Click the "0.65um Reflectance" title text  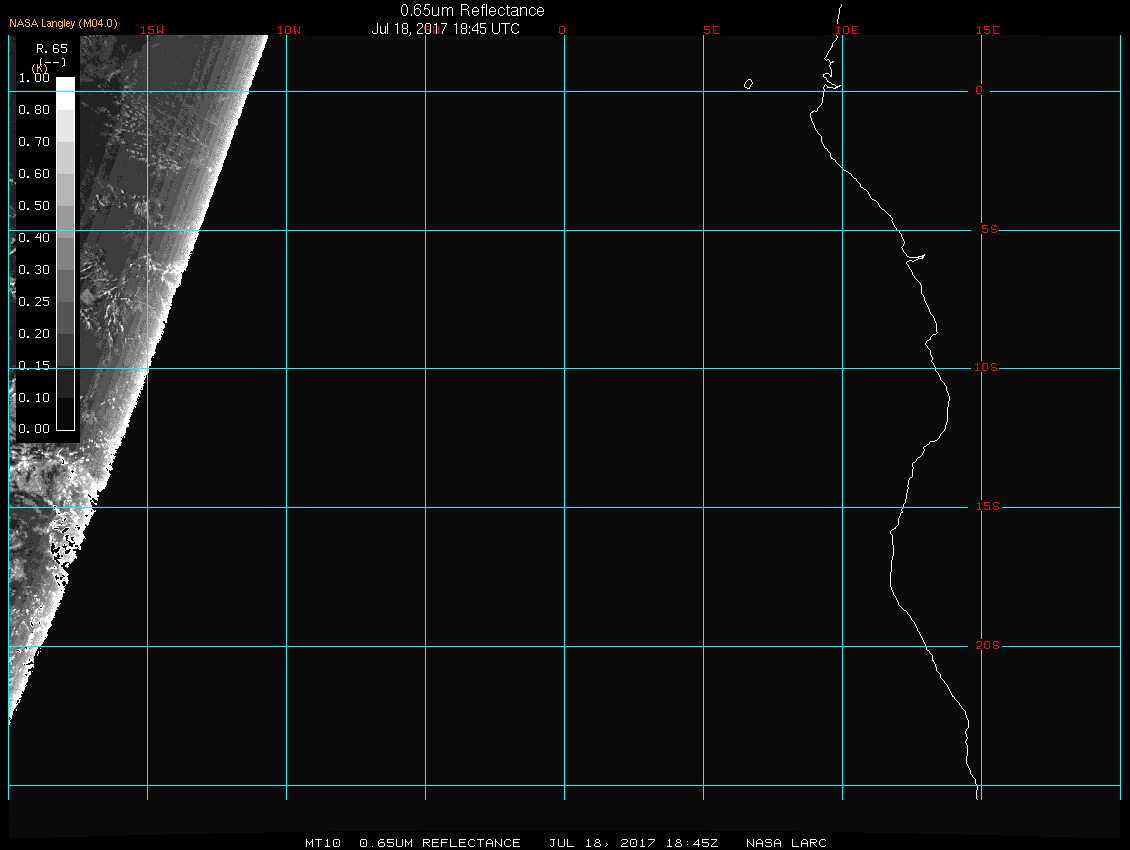pos(472,10)
